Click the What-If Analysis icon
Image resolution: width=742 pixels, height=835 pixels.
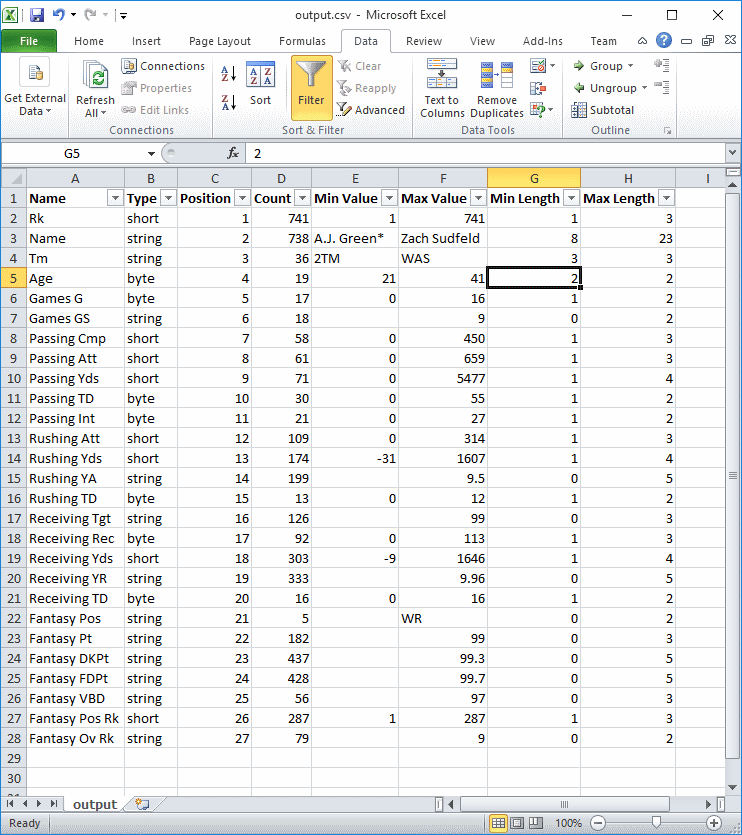(x=538, y=110)
